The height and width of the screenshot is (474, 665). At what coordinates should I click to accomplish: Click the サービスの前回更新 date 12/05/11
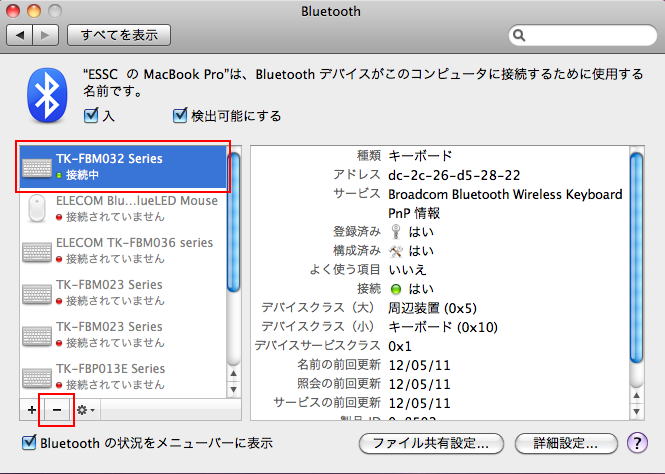(x=419, y=403)
